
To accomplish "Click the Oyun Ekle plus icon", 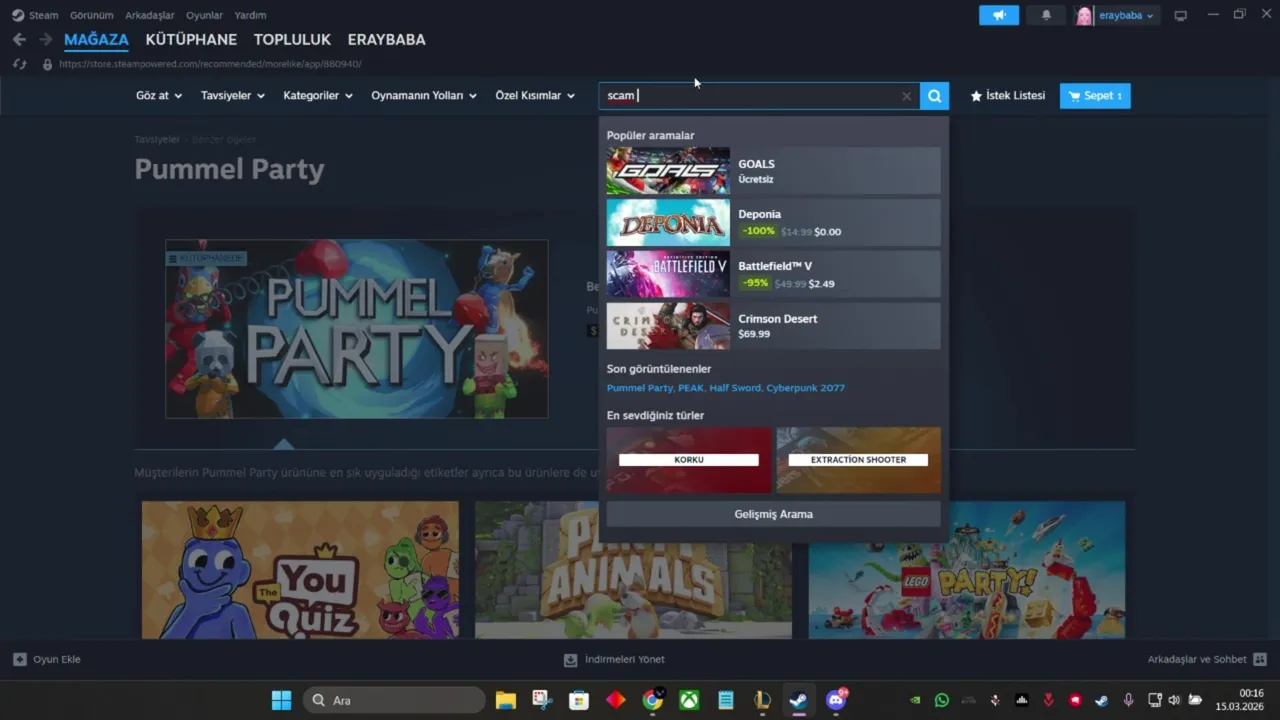I will (19, 659).
